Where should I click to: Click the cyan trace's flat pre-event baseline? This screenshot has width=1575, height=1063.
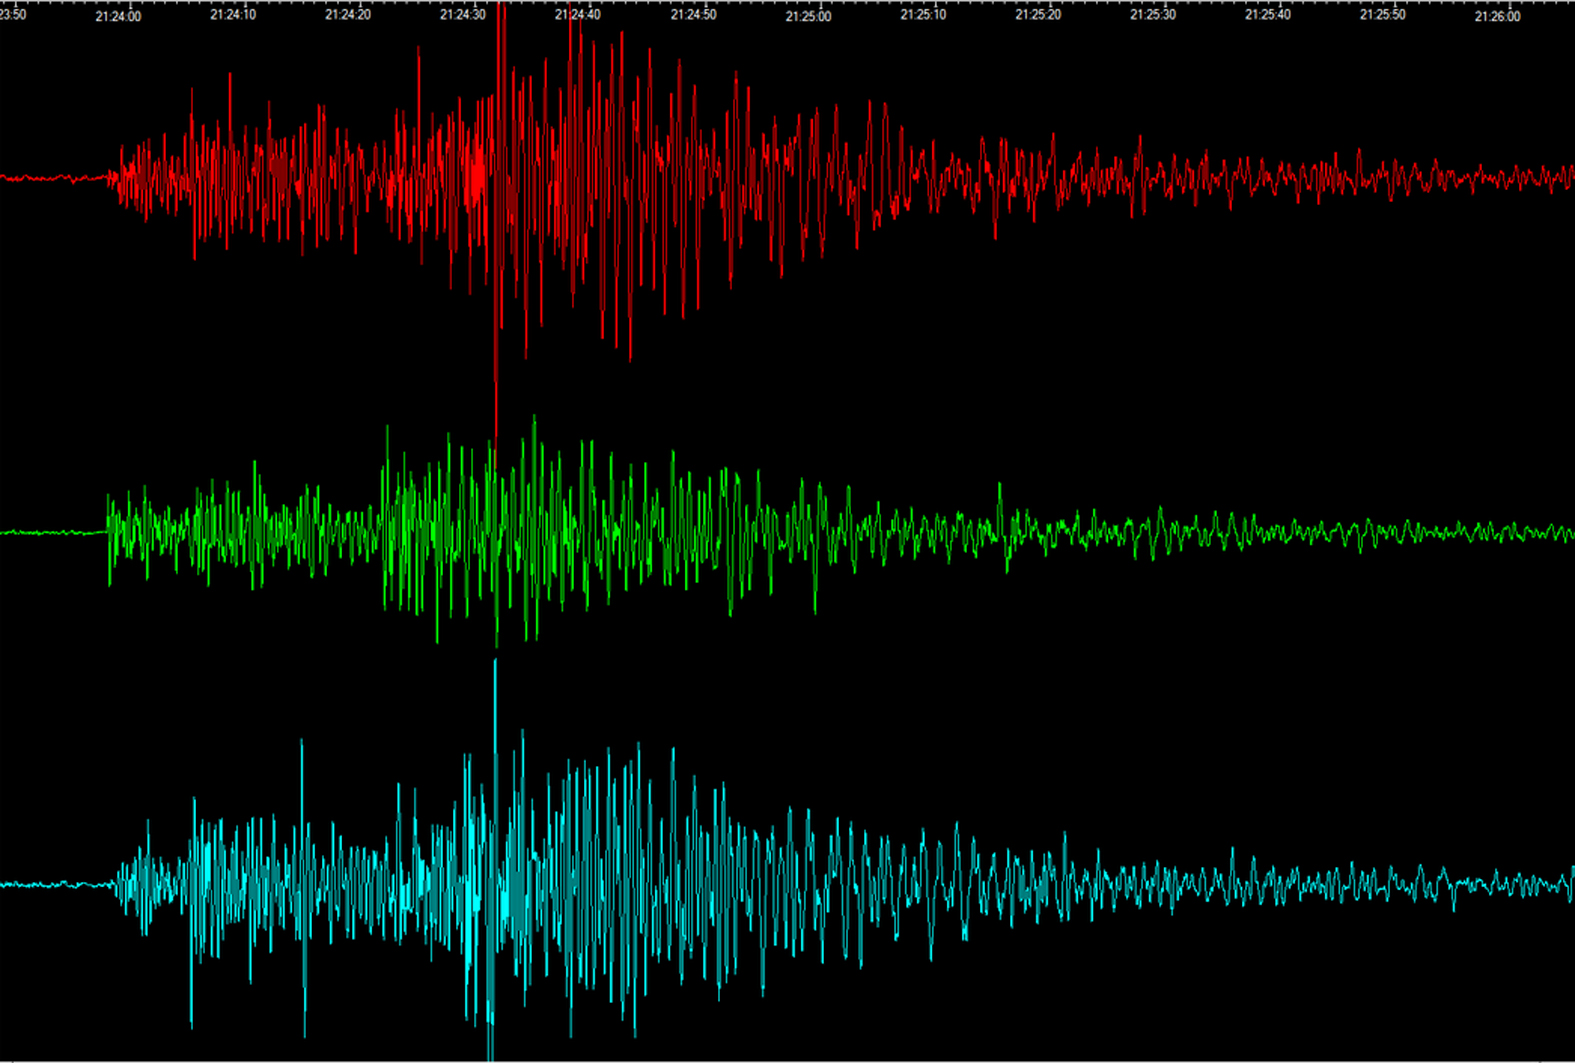click(x=50, y=885)
